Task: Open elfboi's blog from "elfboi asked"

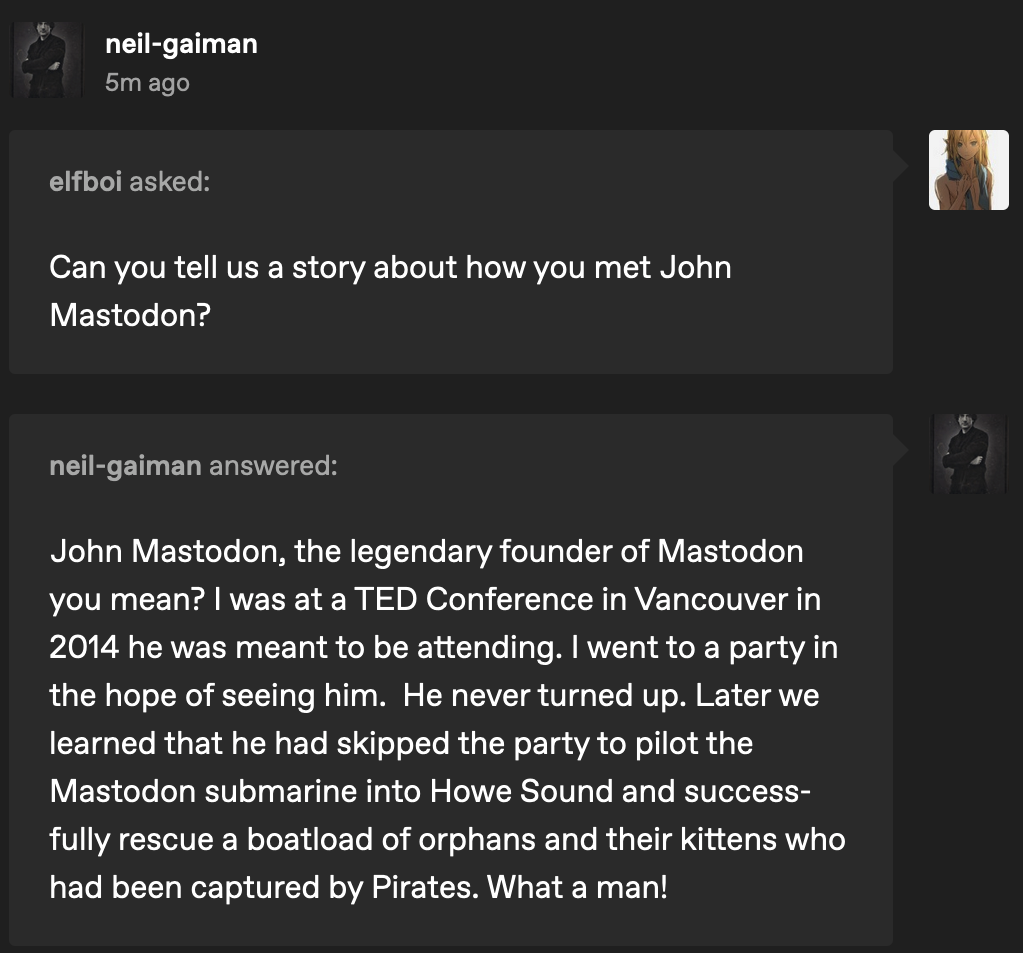Action: tap(85, 182)
